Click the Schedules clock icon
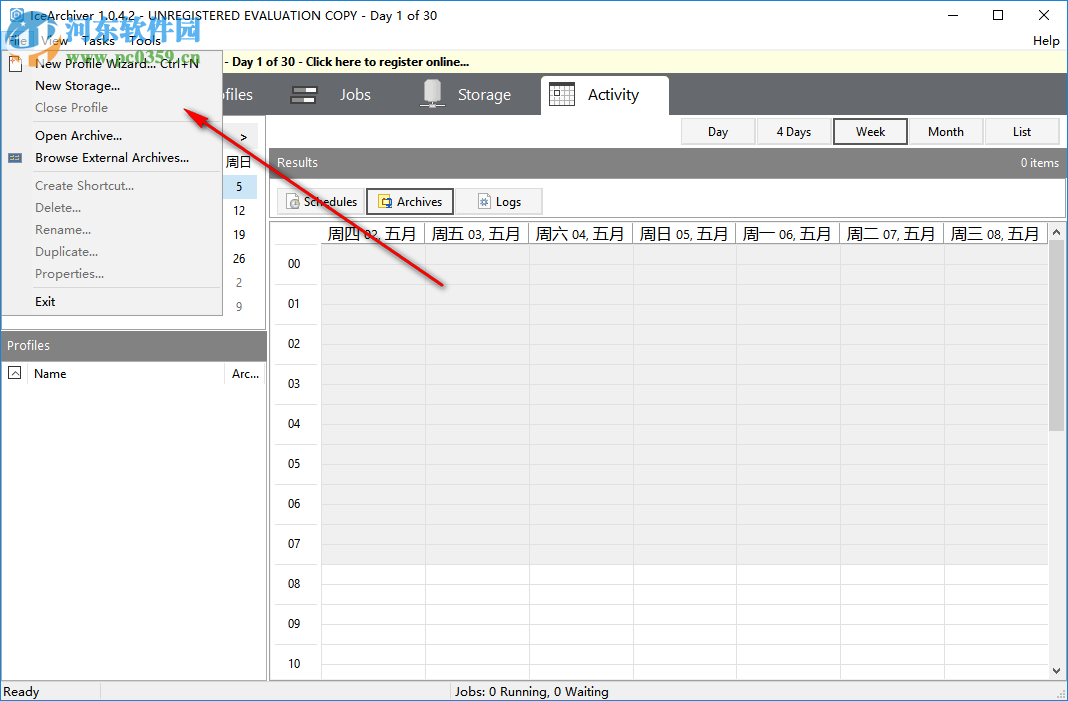Screen dimensions: 1068x701 coord(294,202)
